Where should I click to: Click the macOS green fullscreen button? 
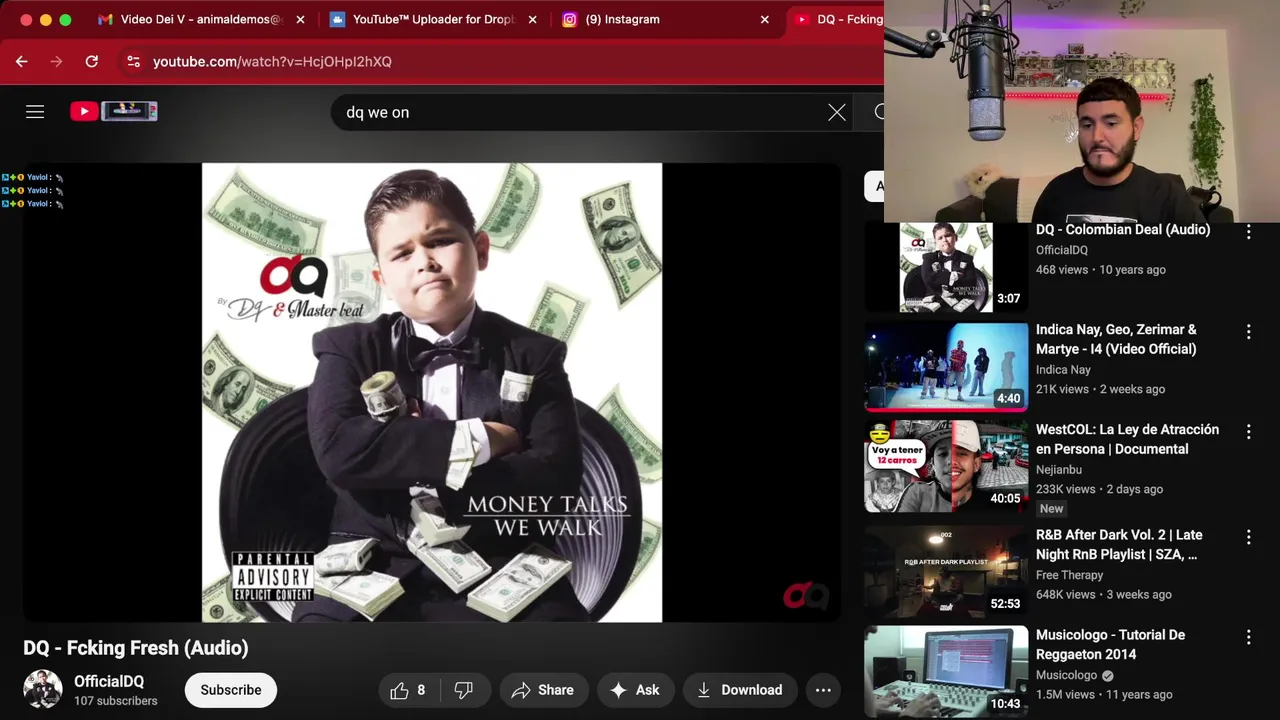[65, 20]
